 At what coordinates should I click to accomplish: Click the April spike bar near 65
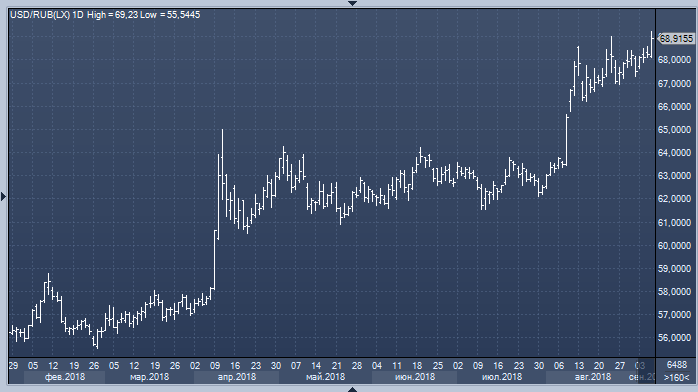coord(223,165)
